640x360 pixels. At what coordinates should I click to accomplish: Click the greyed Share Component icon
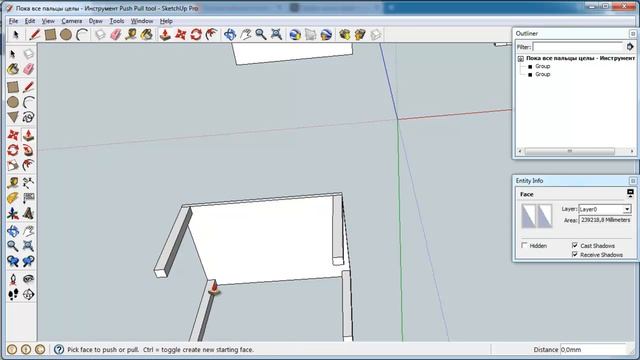click(x=376, y=35)
